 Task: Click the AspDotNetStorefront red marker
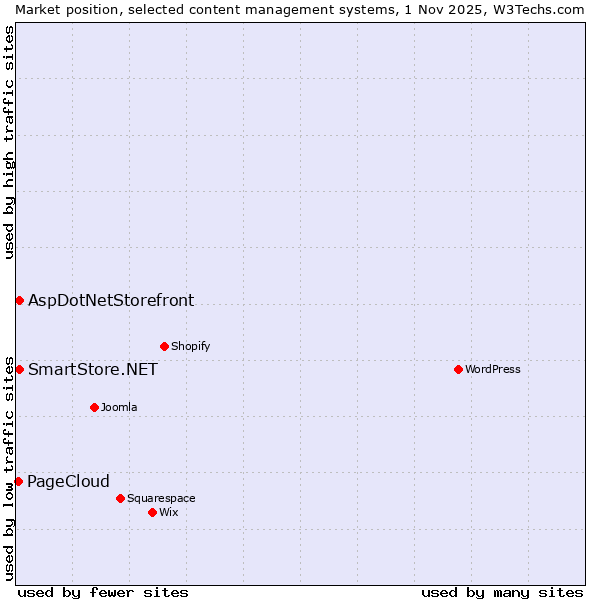click(19, 300)
